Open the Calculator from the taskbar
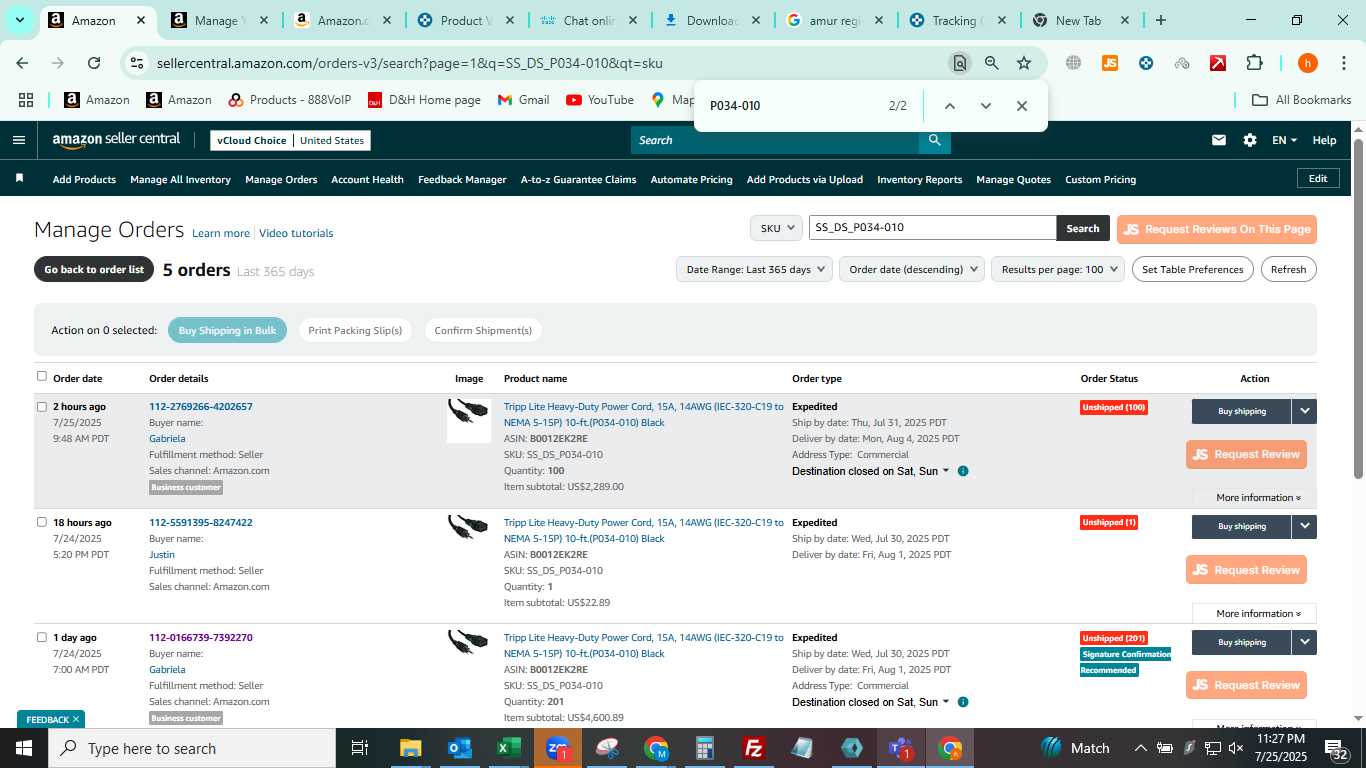 pos(705,748)
